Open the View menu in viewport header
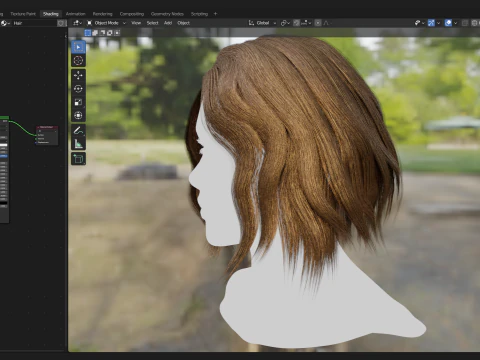The width and height of the screenshot is (480, 360). tap(136, 23)
